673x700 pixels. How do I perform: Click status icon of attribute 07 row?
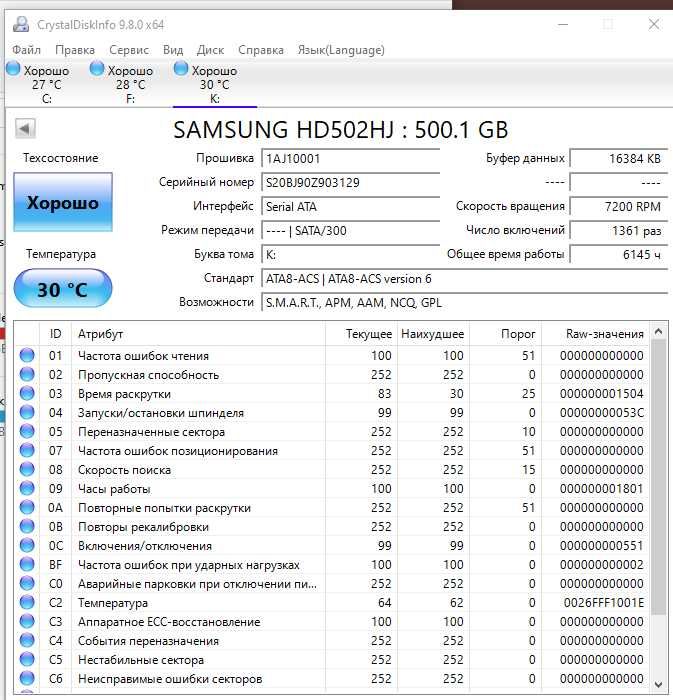point(27,450)
